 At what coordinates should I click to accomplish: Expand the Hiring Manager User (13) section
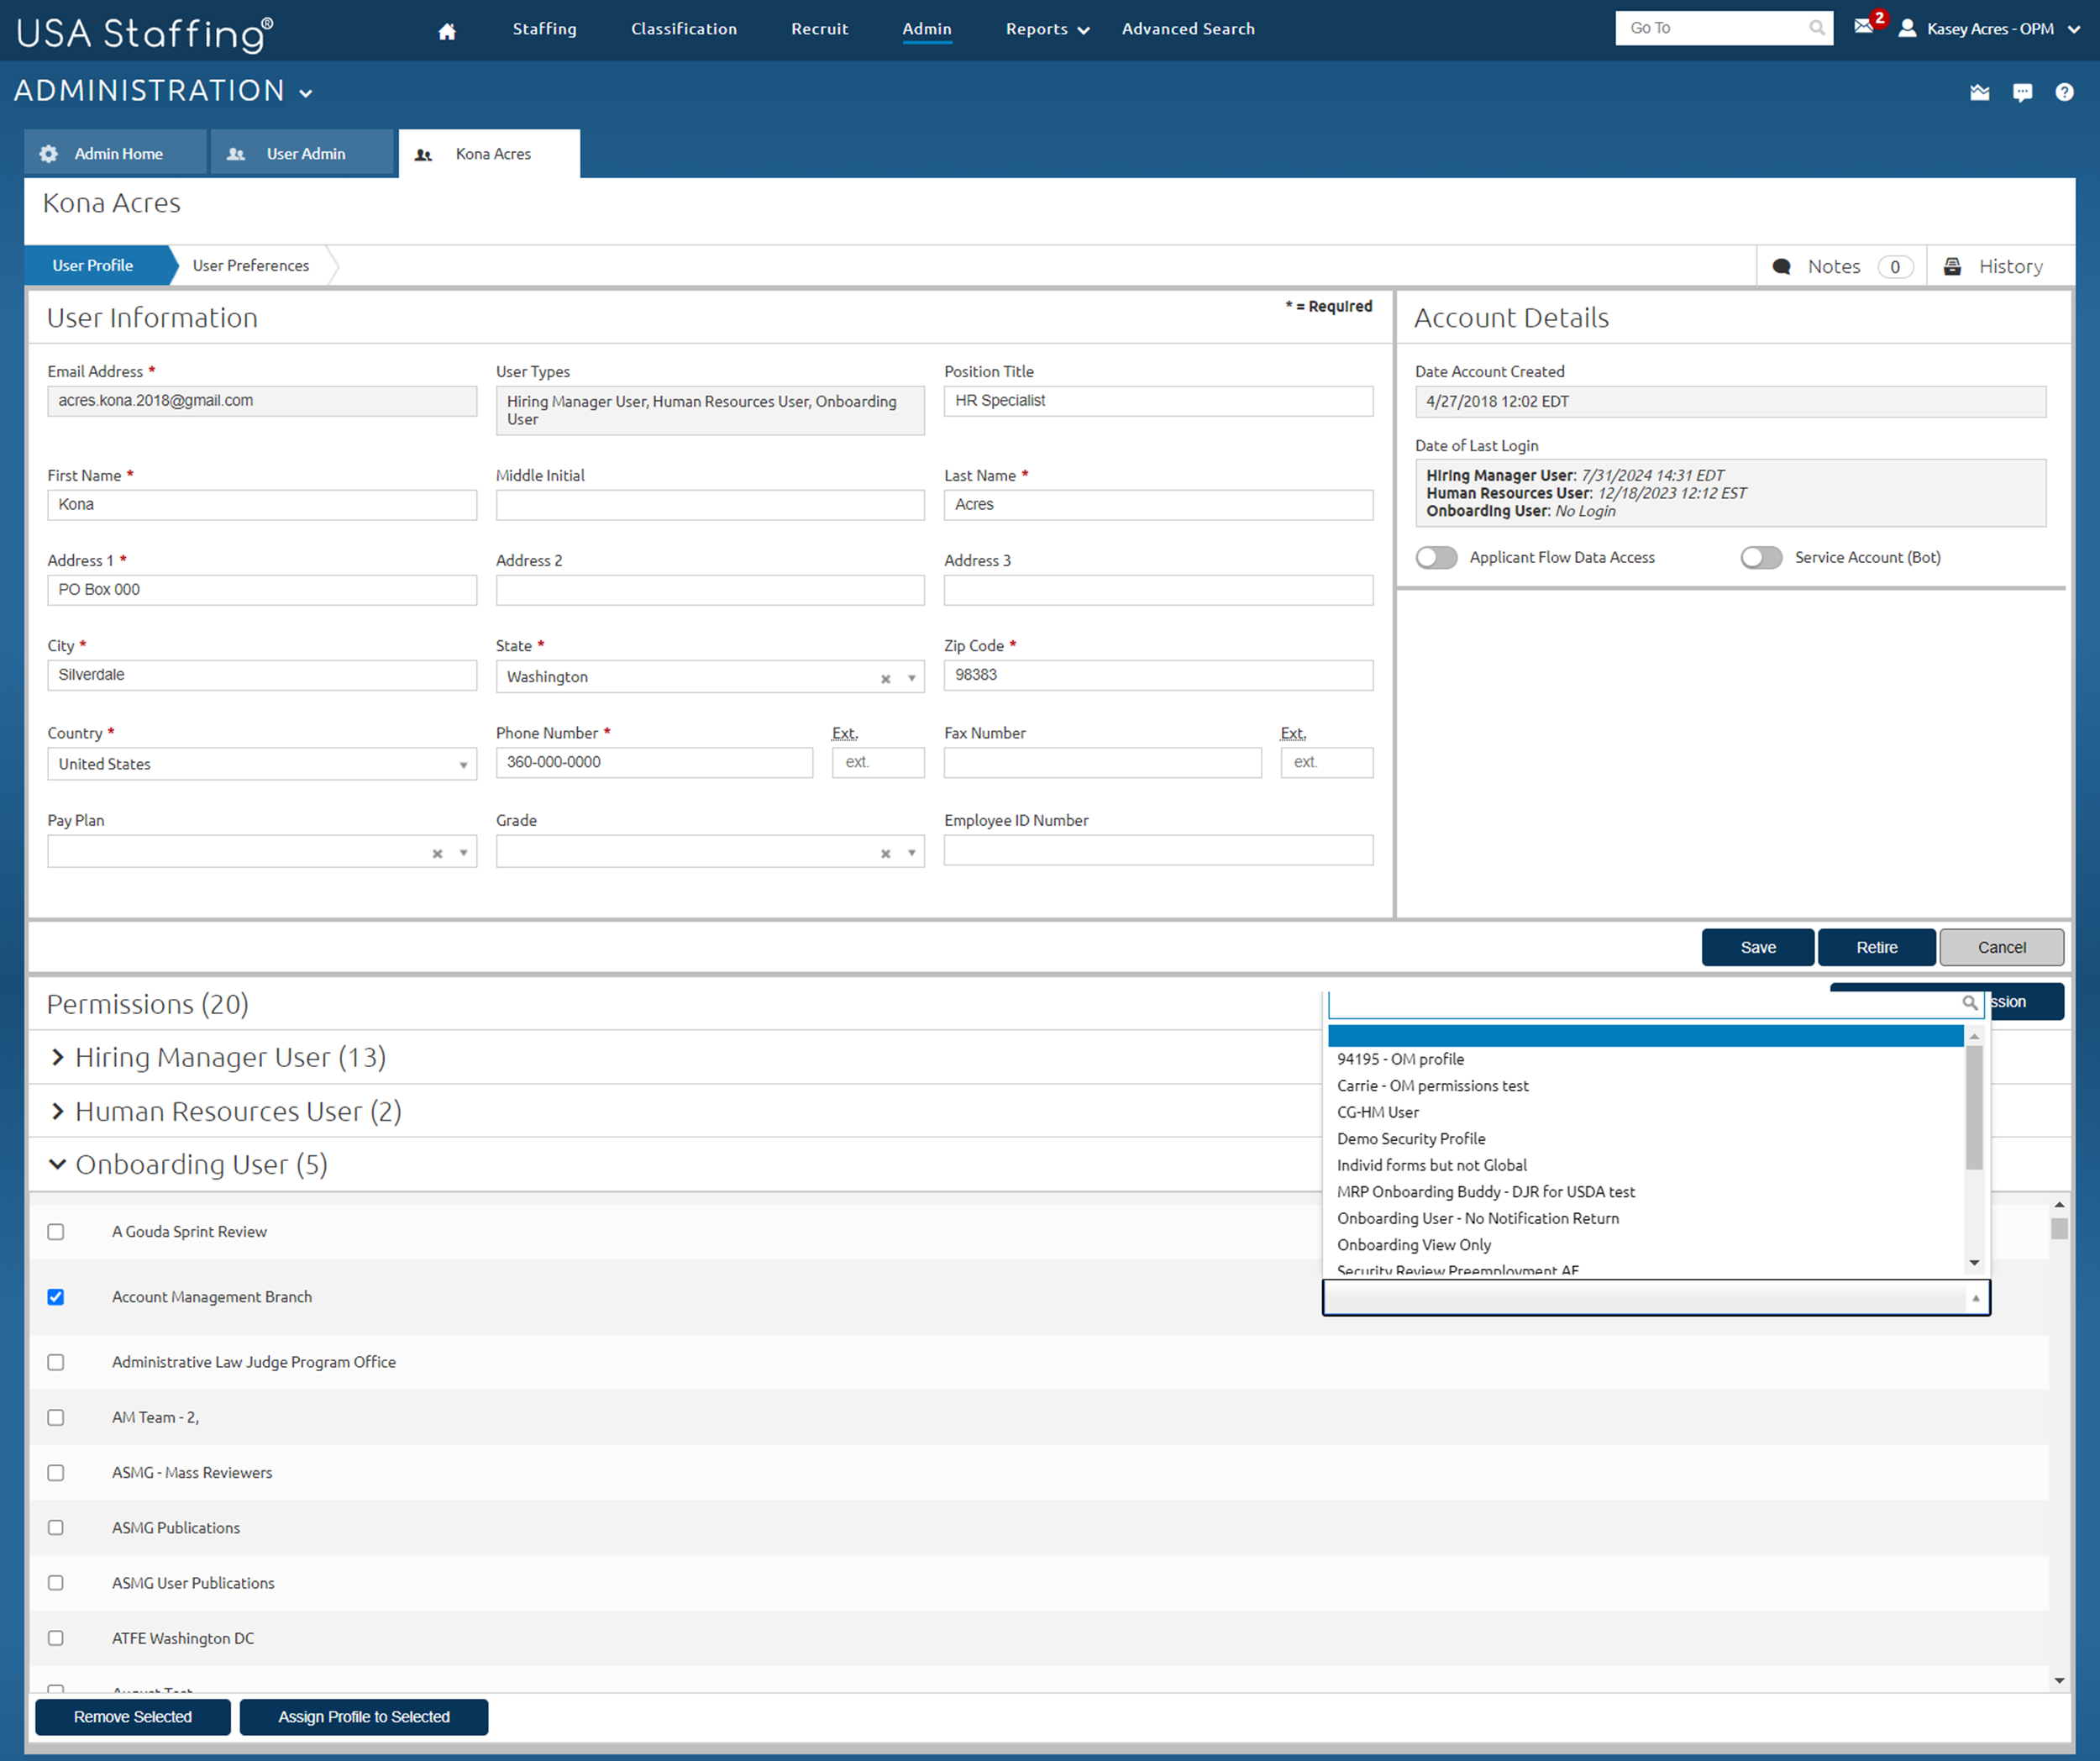pyautogui.click(x=57, y=1058)
